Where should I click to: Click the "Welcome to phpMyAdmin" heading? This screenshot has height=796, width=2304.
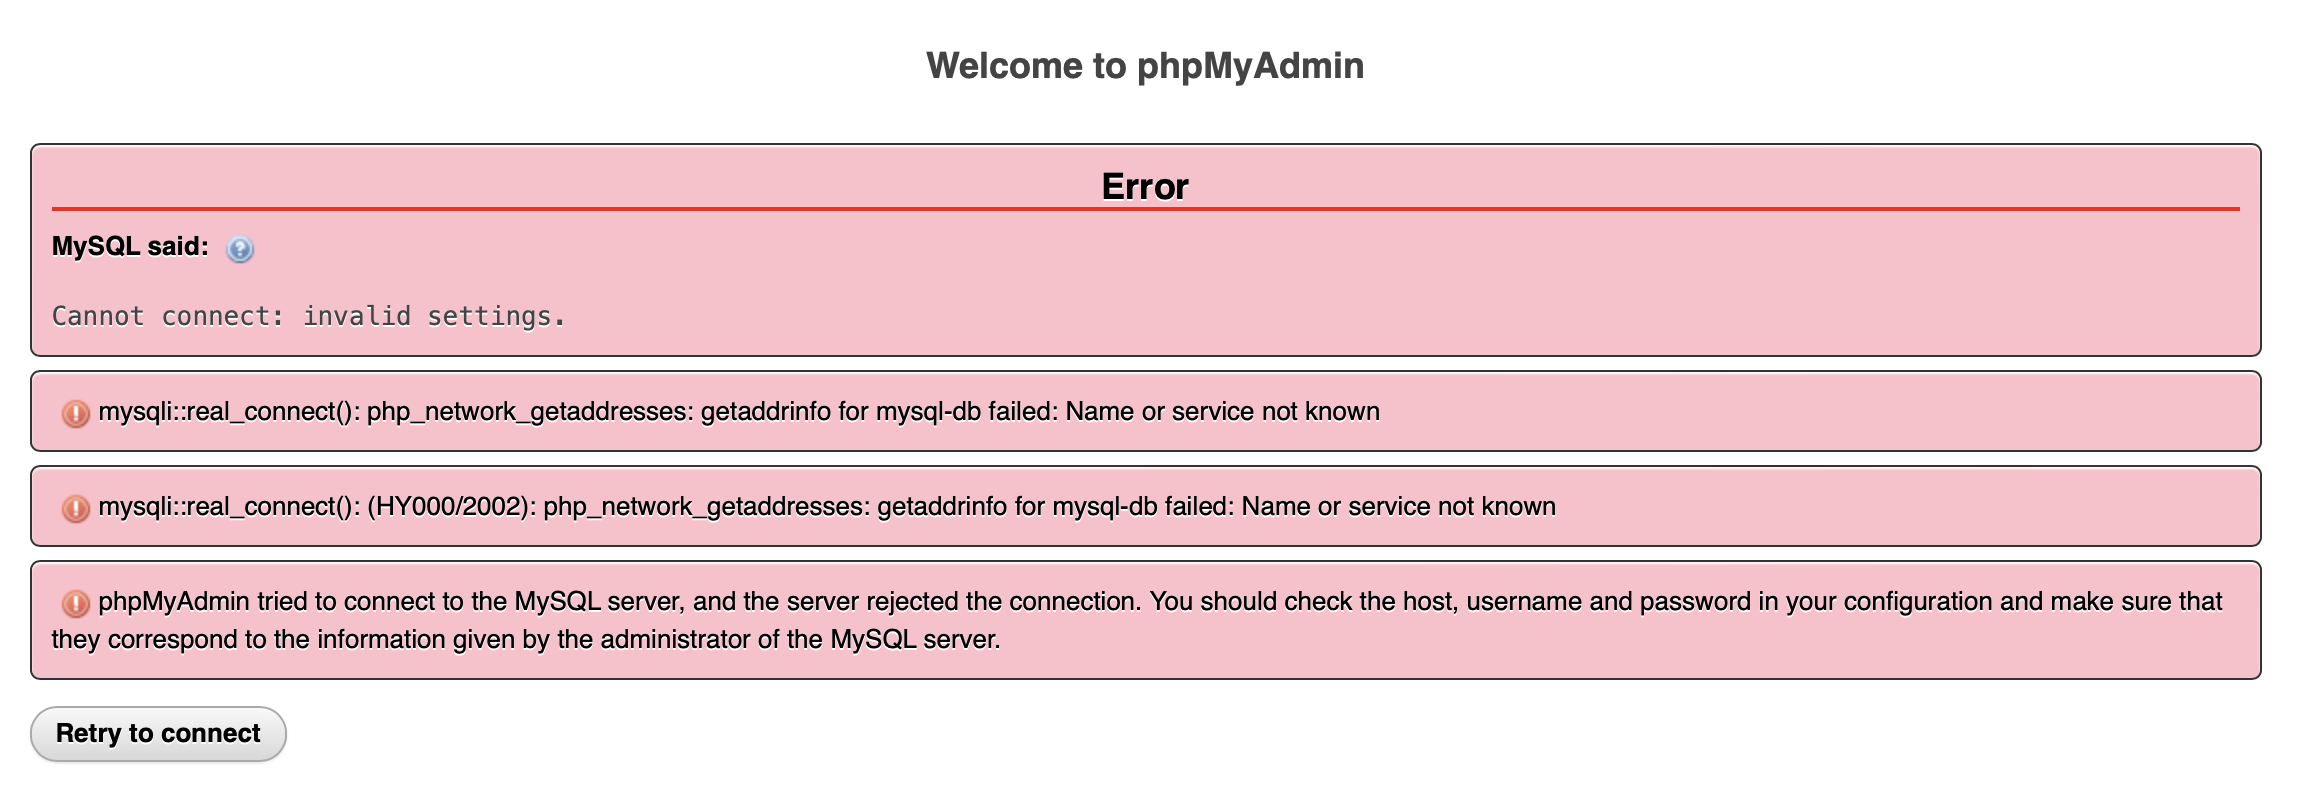pos(1145,66)
